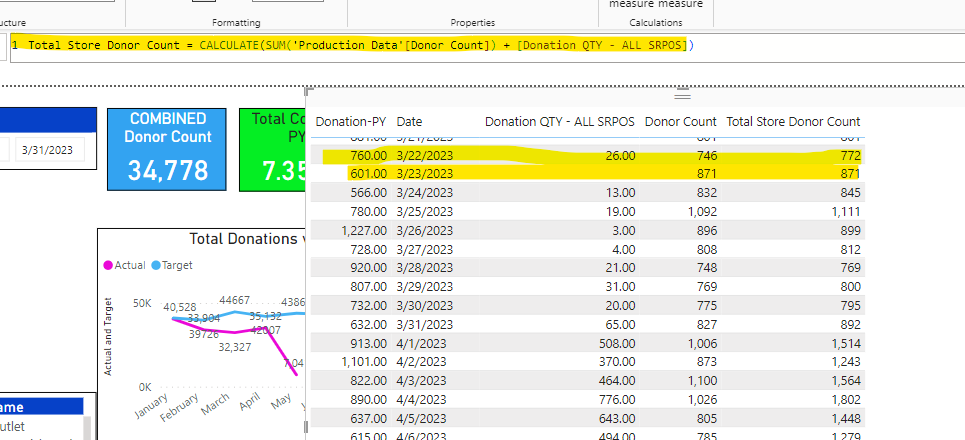The height and width of the screenshot is (440, 965).
Task: Click the 42007 data label
Action: [x=266, y=330]
